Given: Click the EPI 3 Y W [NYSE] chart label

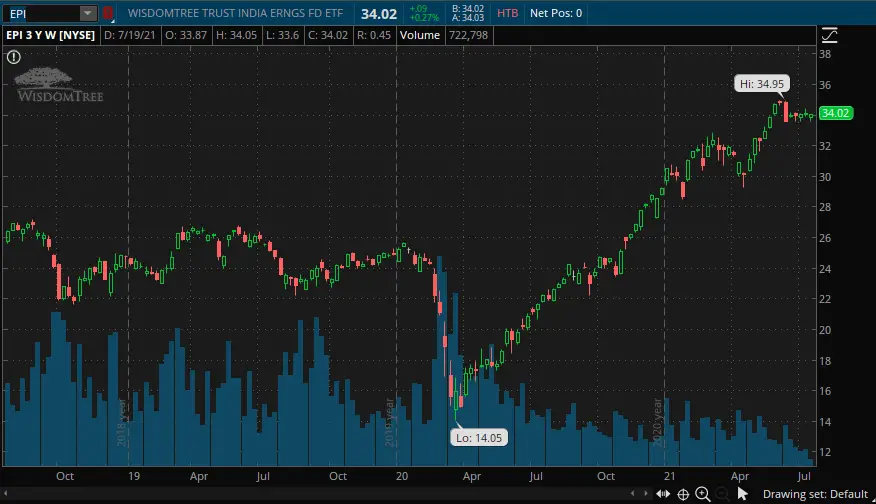Looking at the screenshot, I should coord(50,35).
